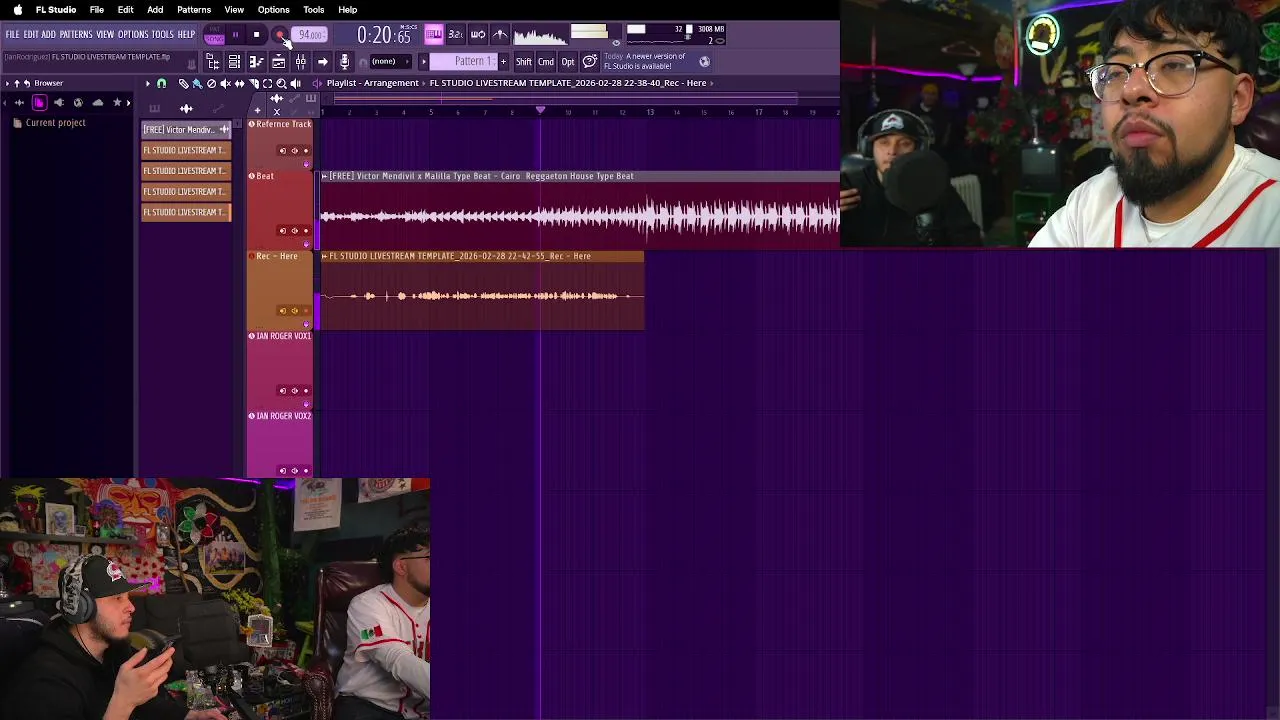
Task: Click the playlist horizontal scrollbar
Action: point(566,98)
